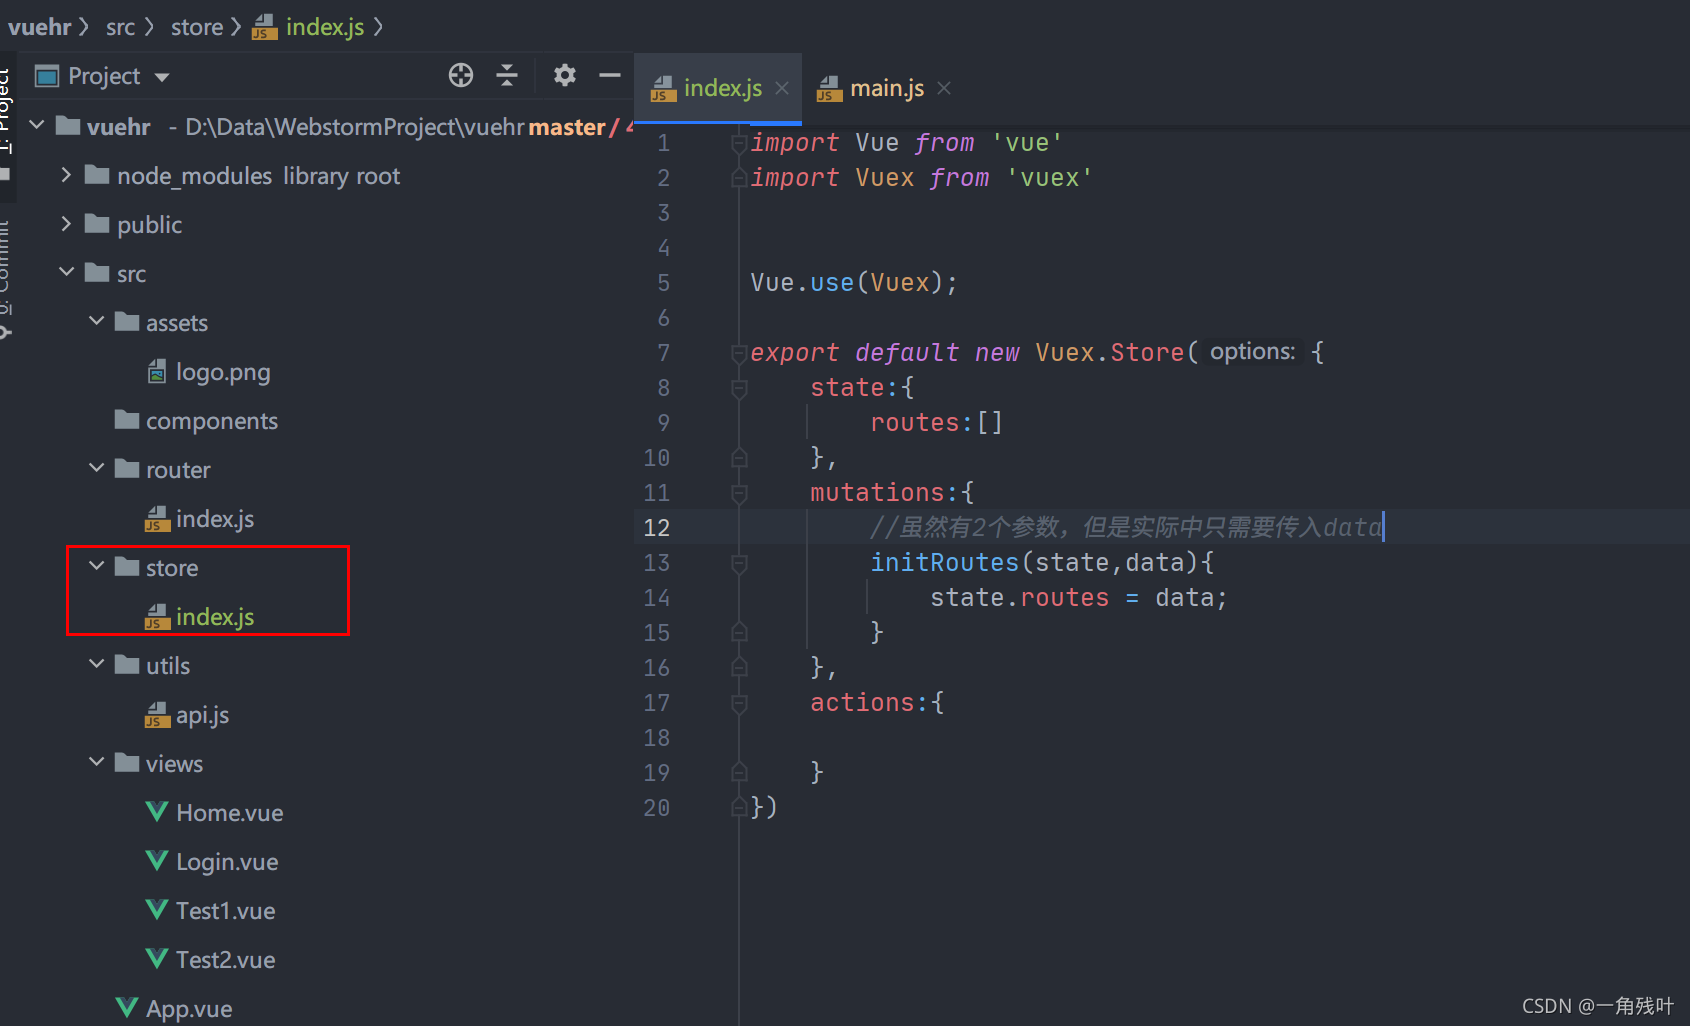
Task: Collapse the router folder
Action: coord(96,468)
